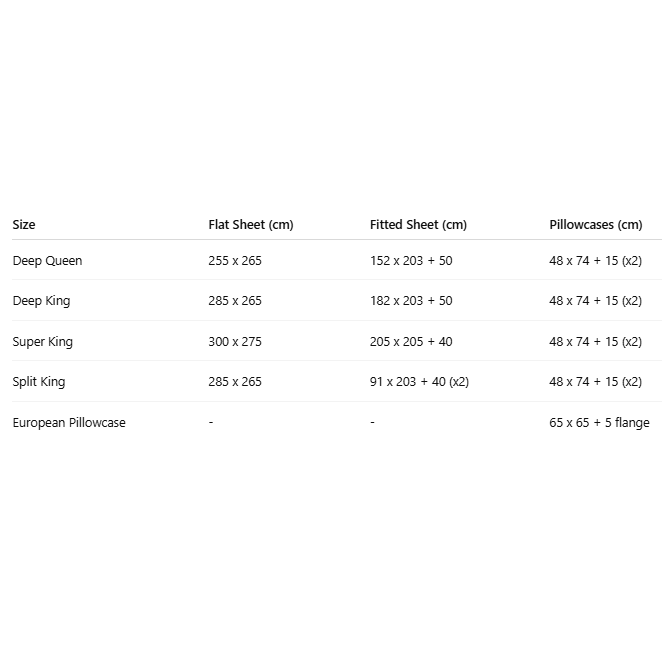This screenshot has height=662, width=662.
Task: Click Split King fitted sheet 91 x 203 + 40 (x2)
Action: 419,382
